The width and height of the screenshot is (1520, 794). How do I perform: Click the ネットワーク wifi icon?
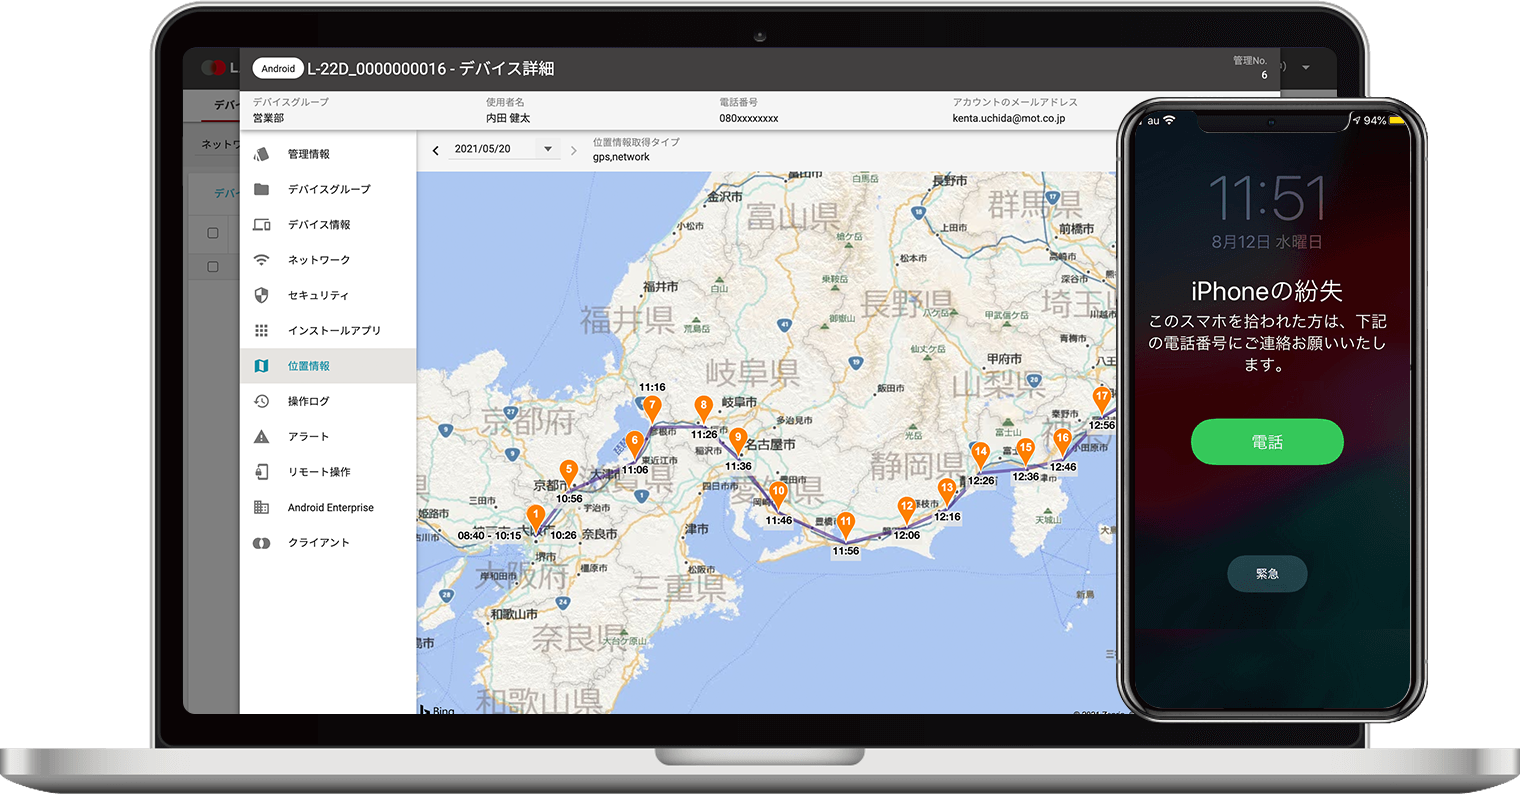pyautogui.click(x=262, y=260)
